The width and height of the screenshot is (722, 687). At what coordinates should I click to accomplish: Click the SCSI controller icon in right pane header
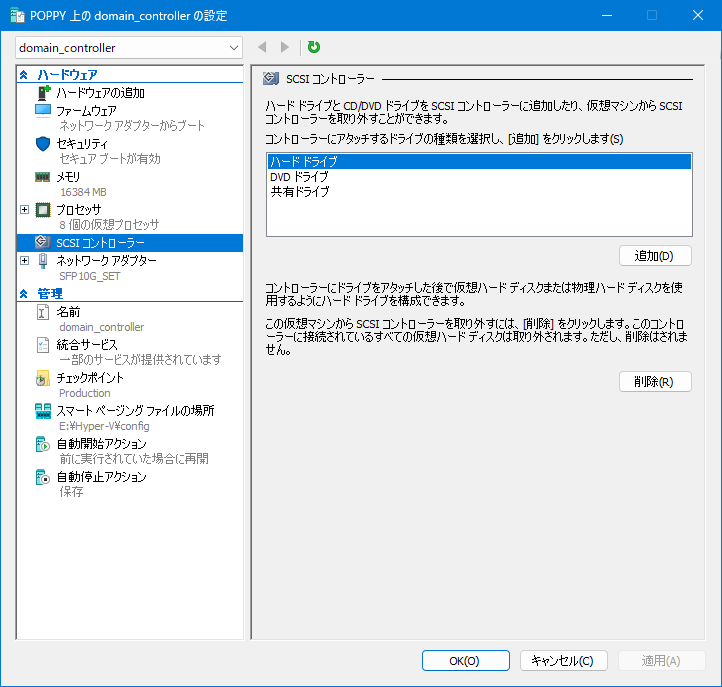click(x=271, y=78)
